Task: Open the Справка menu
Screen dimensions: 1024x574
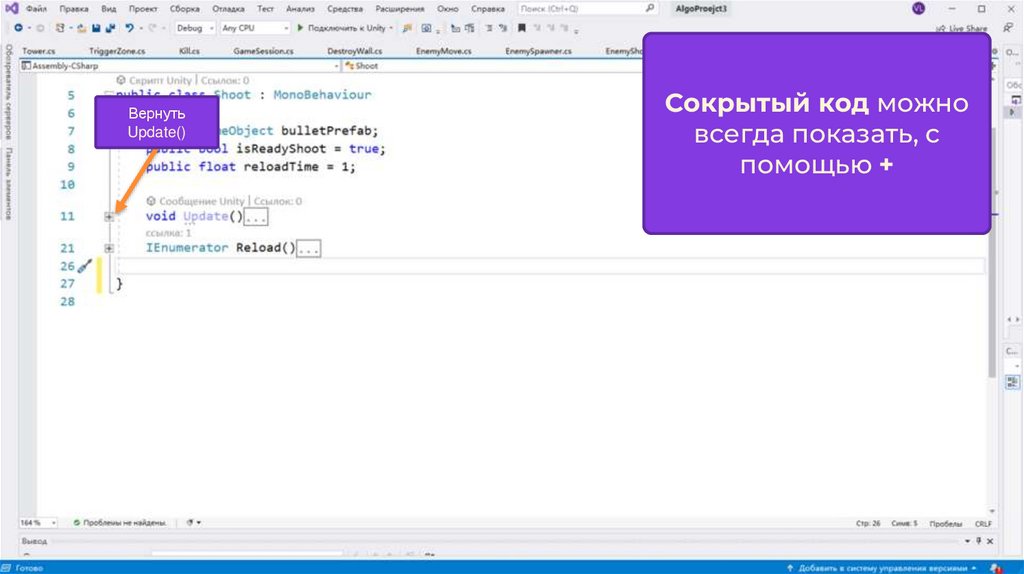Action: 488,8
